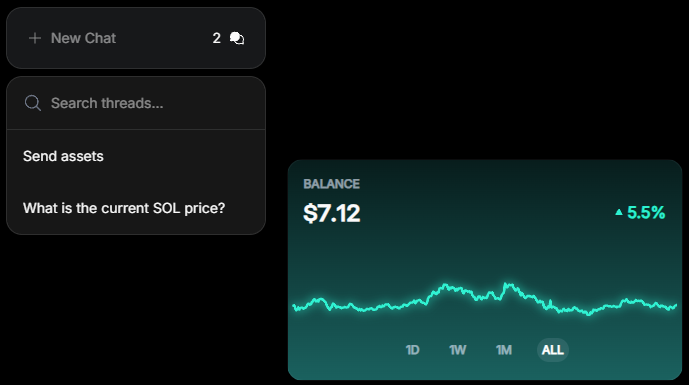
Task: Click the 5.5% change percentage
Action: 646,213
